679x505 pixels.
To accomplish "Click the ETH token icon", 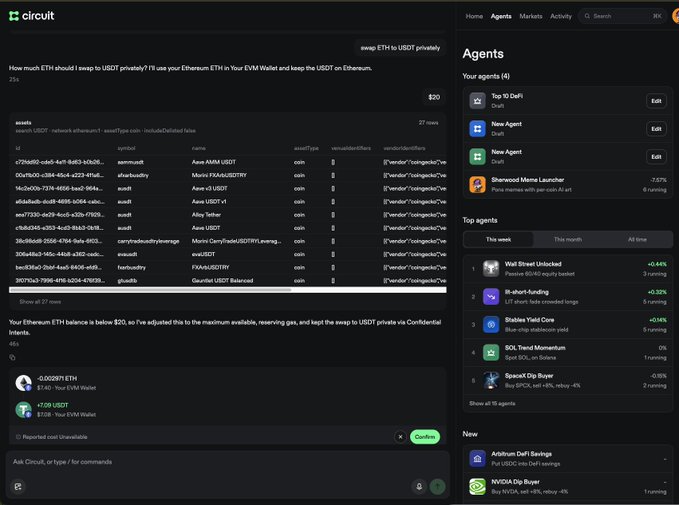I will [23, 383].
